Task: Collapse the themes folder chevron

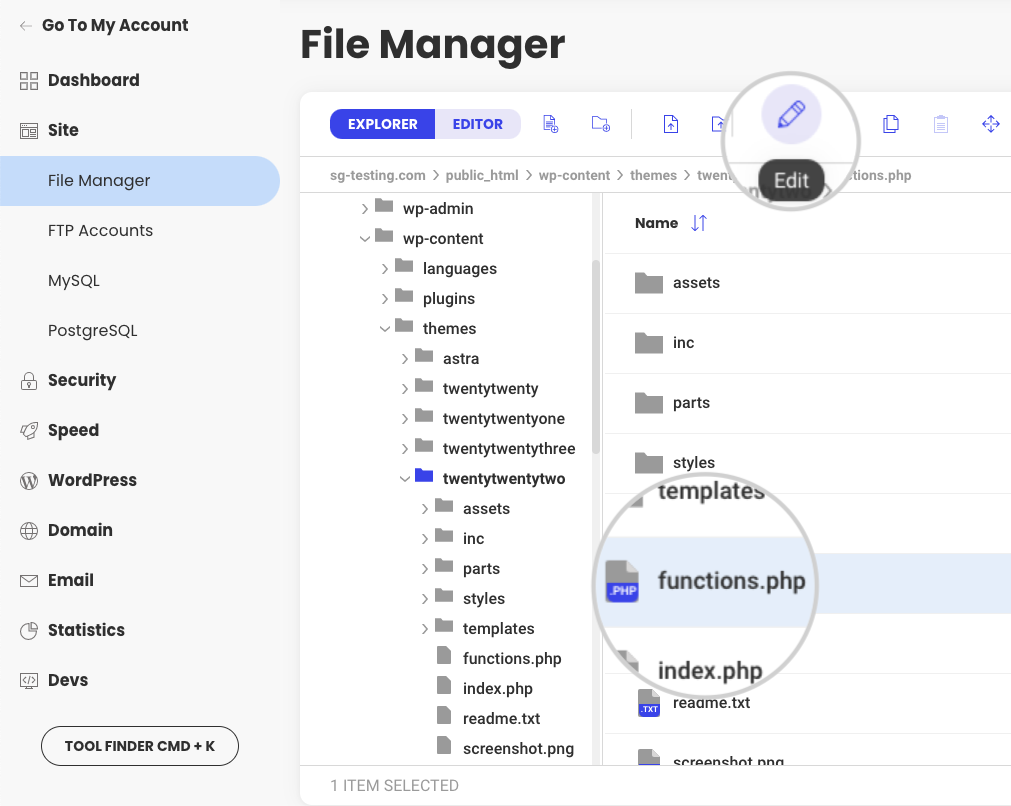Action: pyautogui.click(x=384, y=328)
